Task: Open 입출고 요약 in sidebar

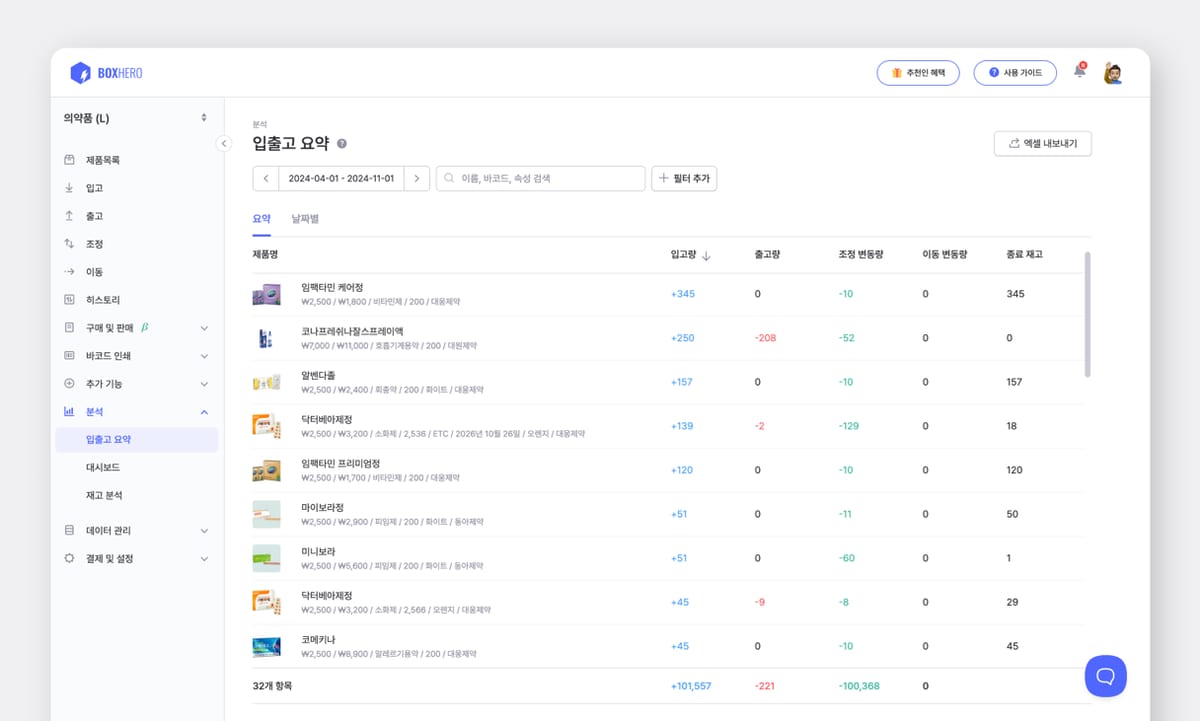Action: click(136, 440)
